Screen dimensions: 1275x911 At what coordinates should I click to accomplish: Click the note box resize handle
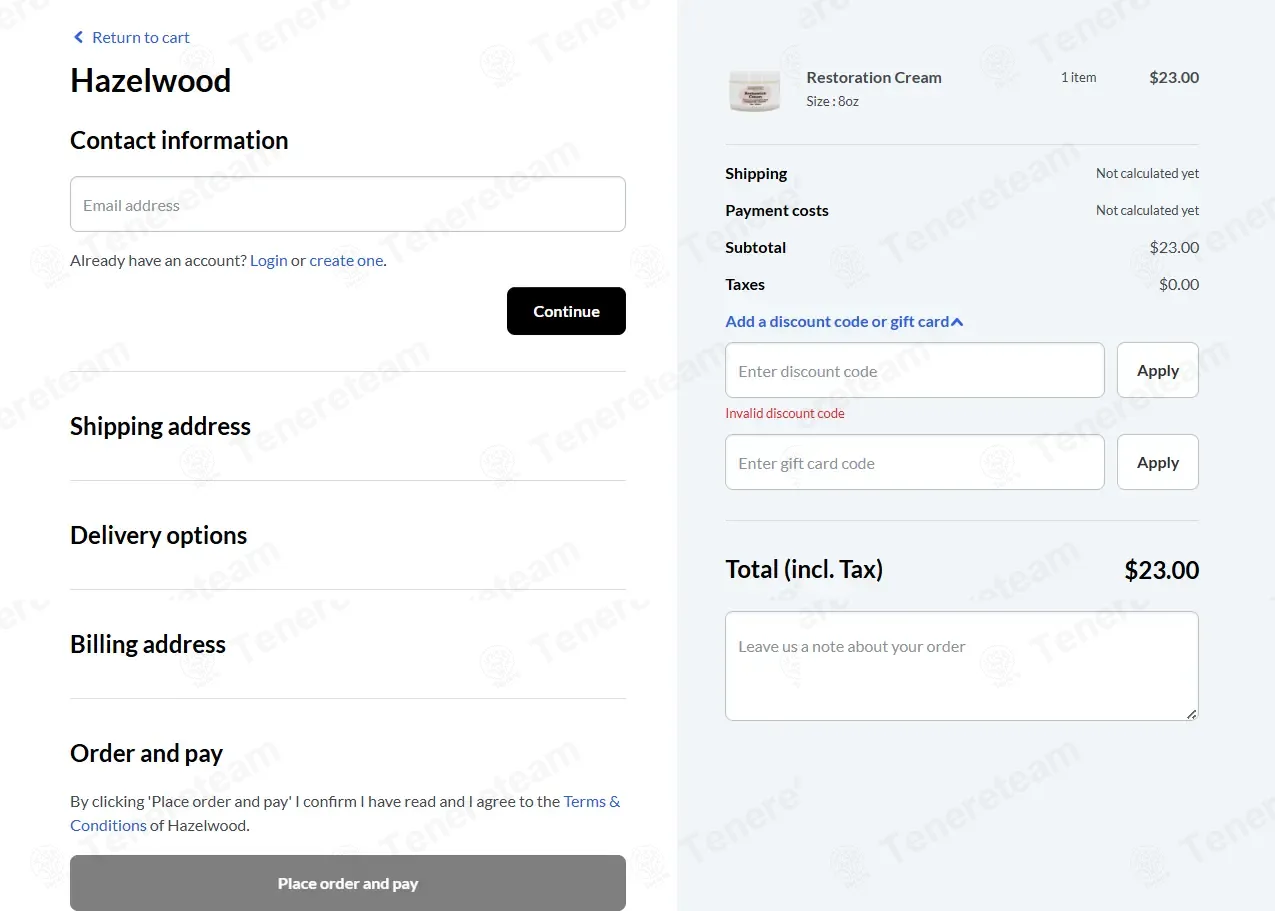(1191, 713)
